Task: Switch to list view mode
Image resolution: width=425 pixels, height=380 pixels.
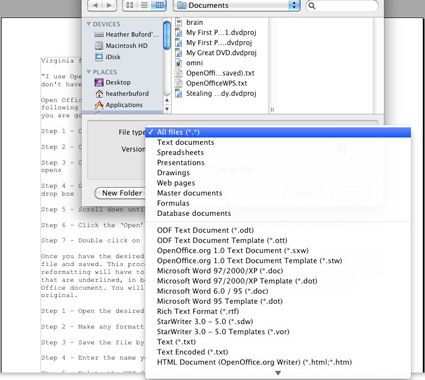Action: (145, 5)
